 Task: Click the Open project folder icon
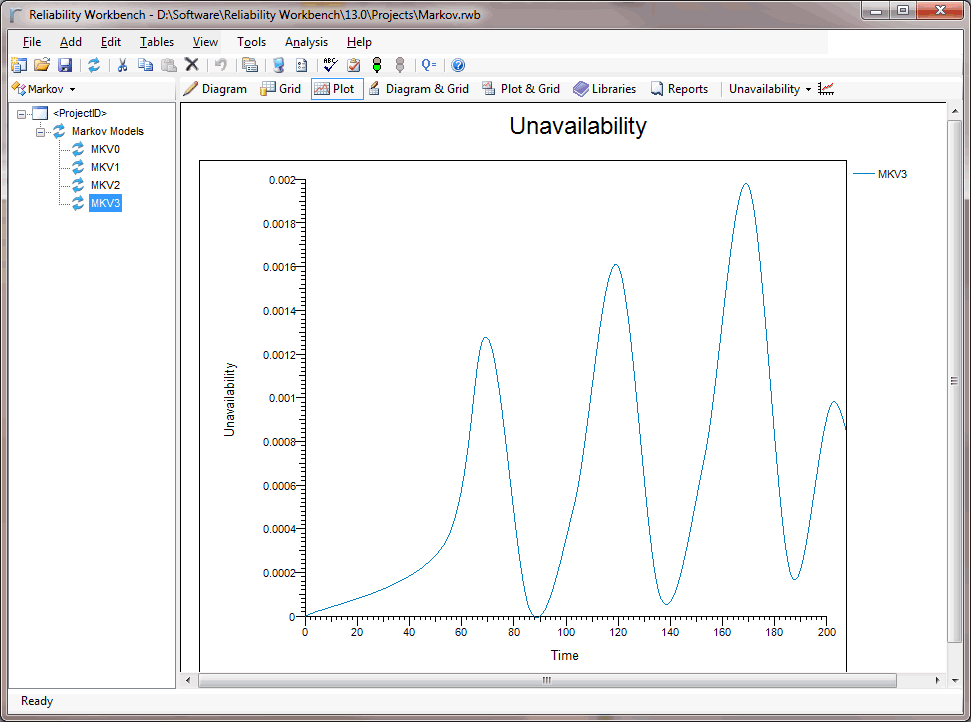pyautogui.click(x=41, y=65)
